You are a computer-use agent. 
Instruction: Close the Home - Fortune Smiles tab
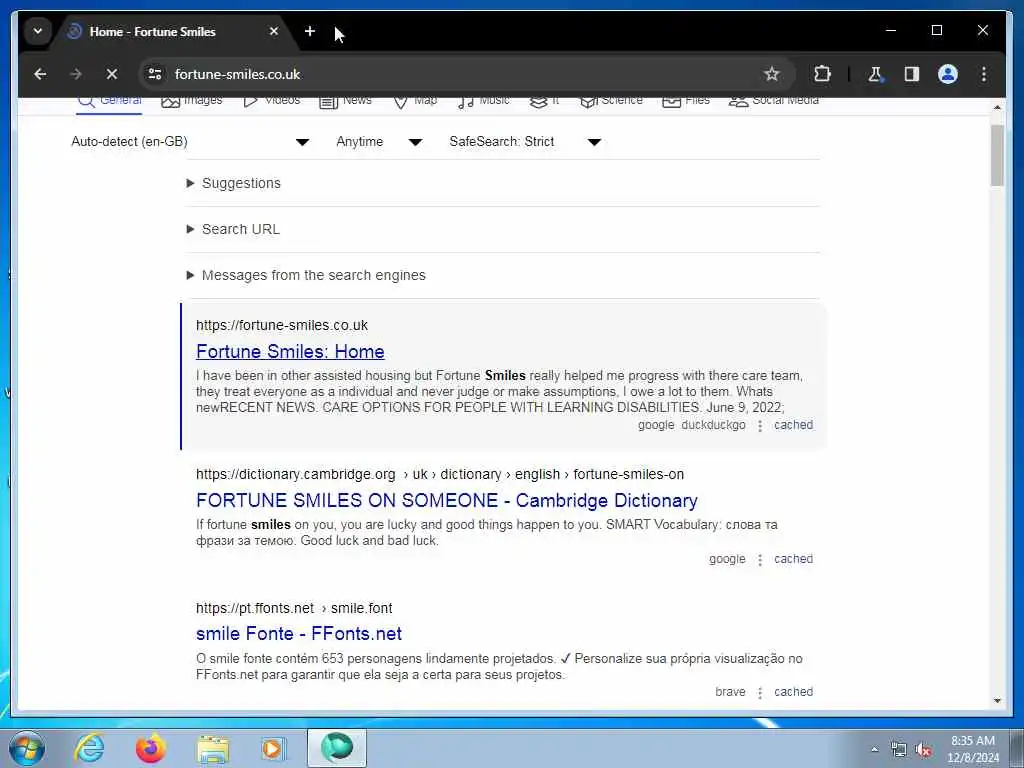(274, 31)
